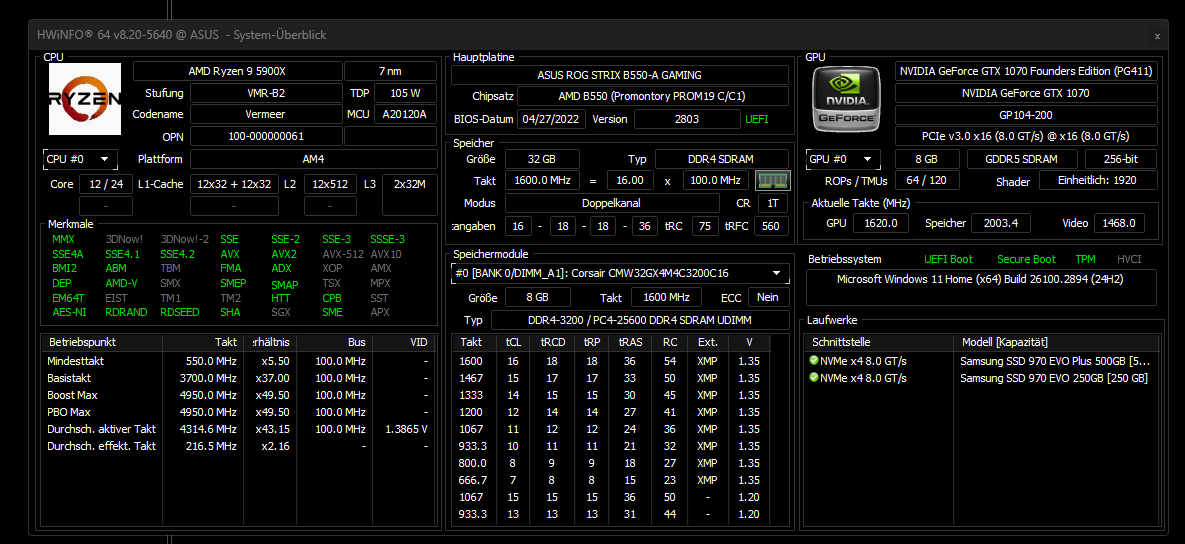Select the Boost Max row

[239, 395]
